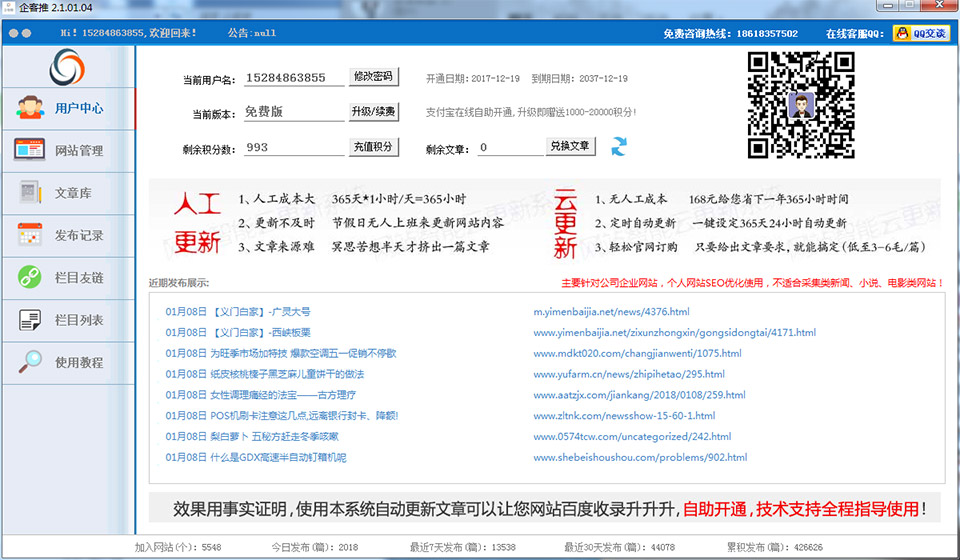Click 升级/续费 to upgrade version
The height and width of the screenshot is (560, 960).
pyautogui.click(x=373, y=111)
